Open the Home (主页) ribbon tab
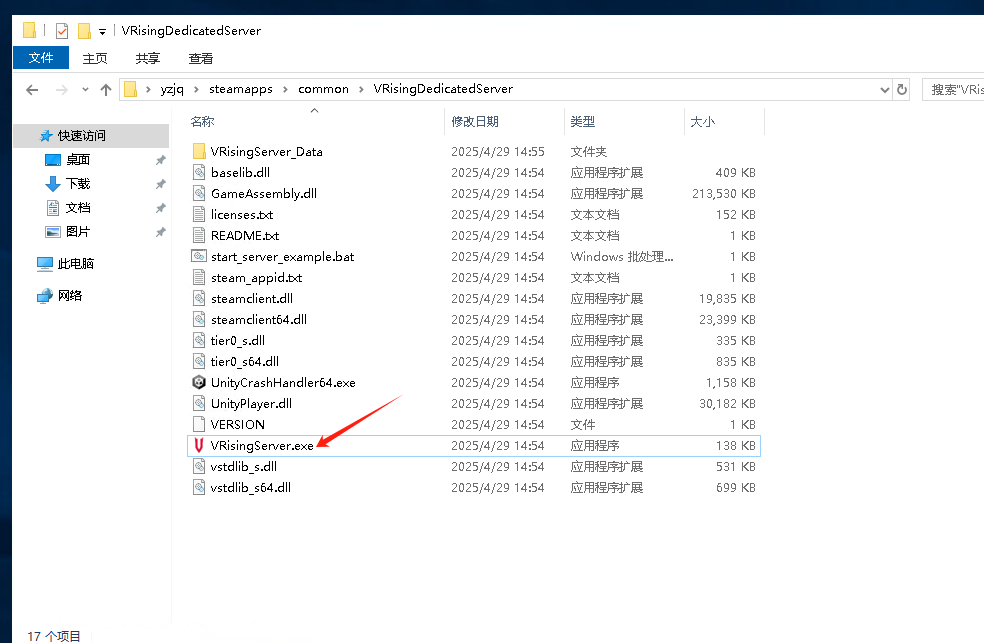984x643 pixels. click(95, 58)
